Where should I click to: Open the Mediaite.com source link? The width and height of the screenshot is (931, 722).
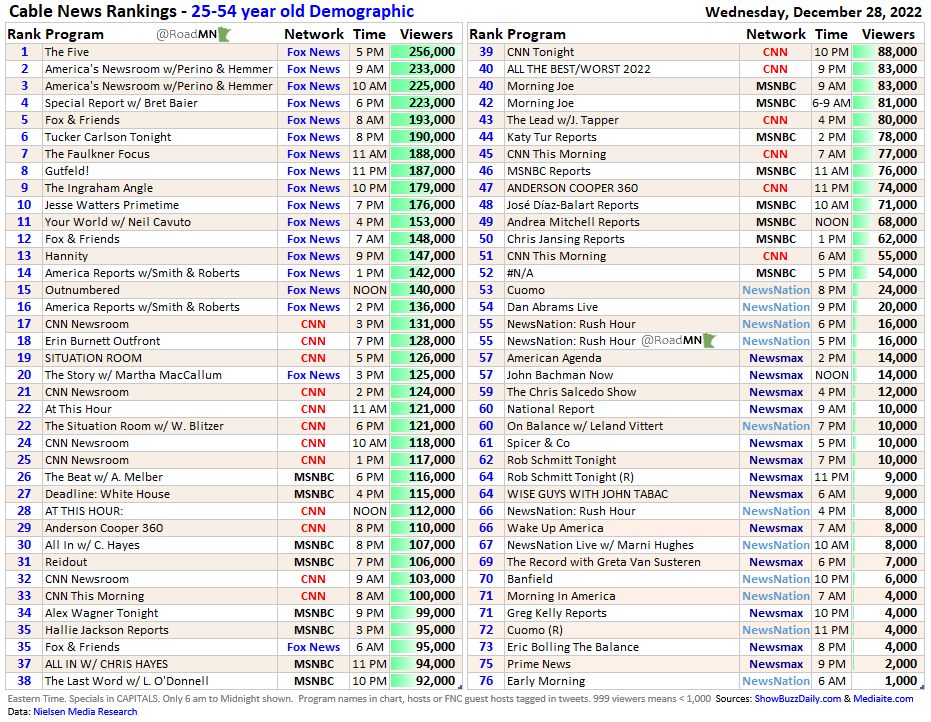[x=883, y=698]
